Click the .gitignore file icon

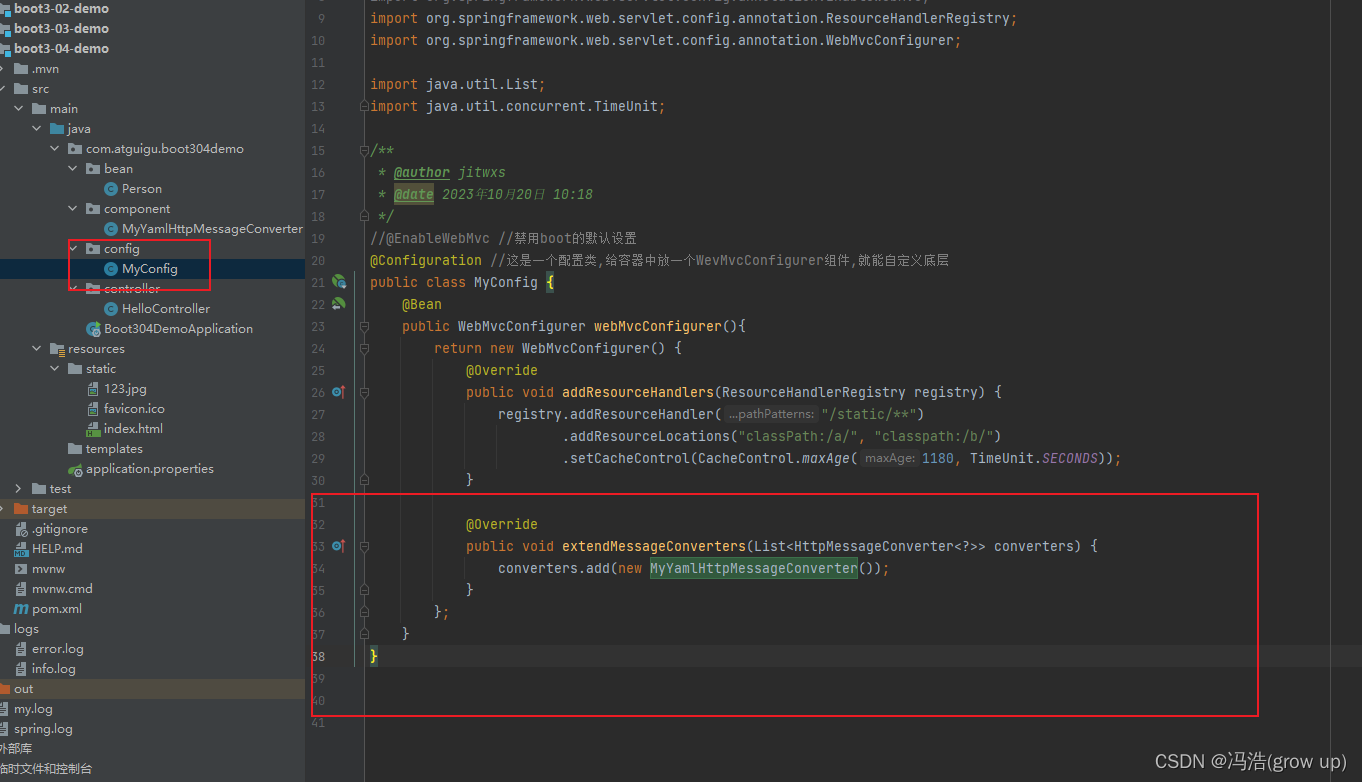tap(21, 529)
